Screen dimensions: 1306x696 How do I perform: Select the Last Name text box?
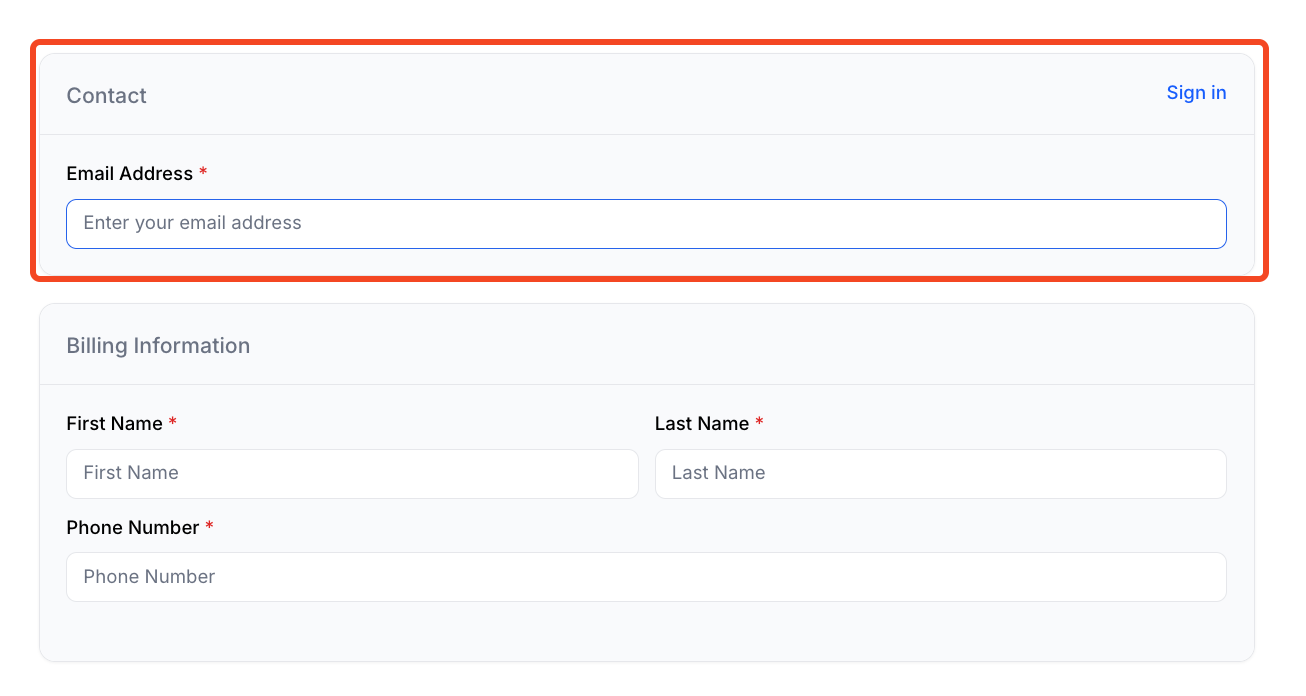click(x=940, y=474)
